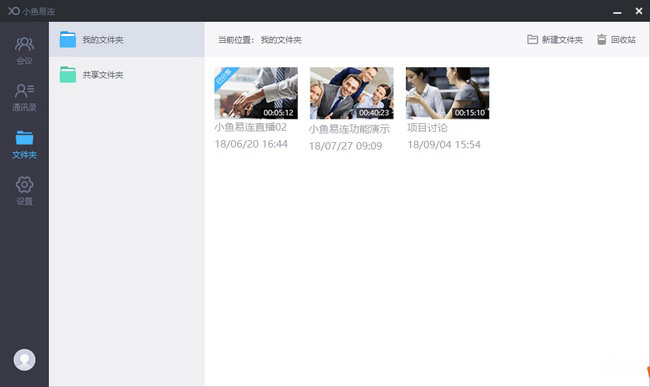Click the green 共享文件夹 folder icon
Image resolution: width=650 pixels, height=387 pixels.
click(68, 75)
